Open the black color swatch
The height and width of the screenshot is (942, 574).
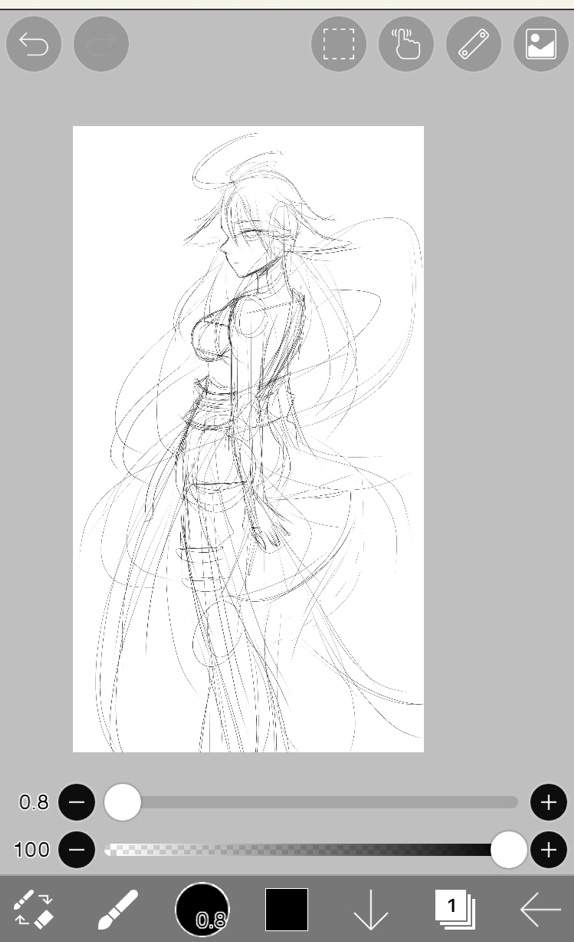(287, 909)
